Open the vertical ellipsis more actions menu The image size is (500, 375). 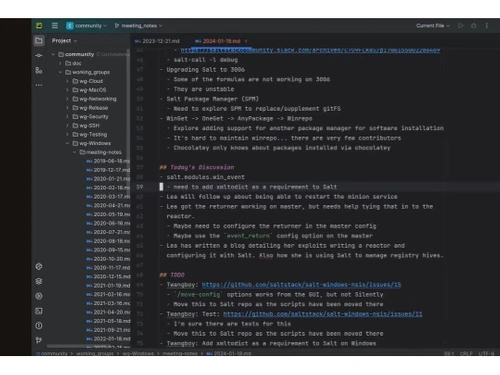[487, 26]
